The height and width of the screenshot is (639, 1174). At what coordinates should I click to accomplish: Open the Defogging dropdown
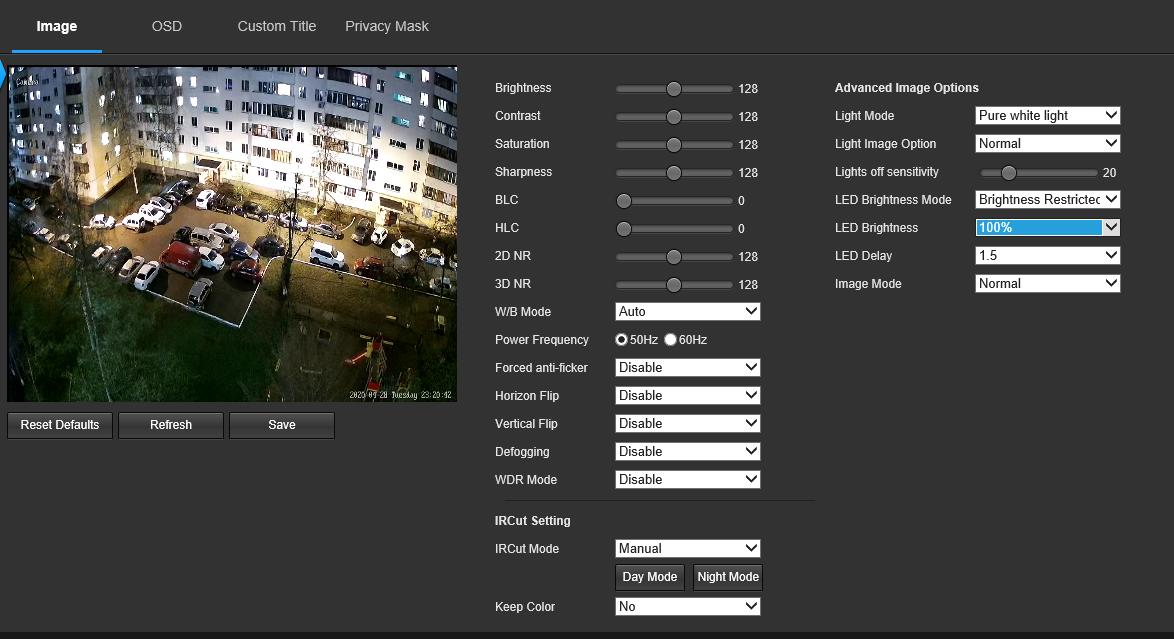687,452
